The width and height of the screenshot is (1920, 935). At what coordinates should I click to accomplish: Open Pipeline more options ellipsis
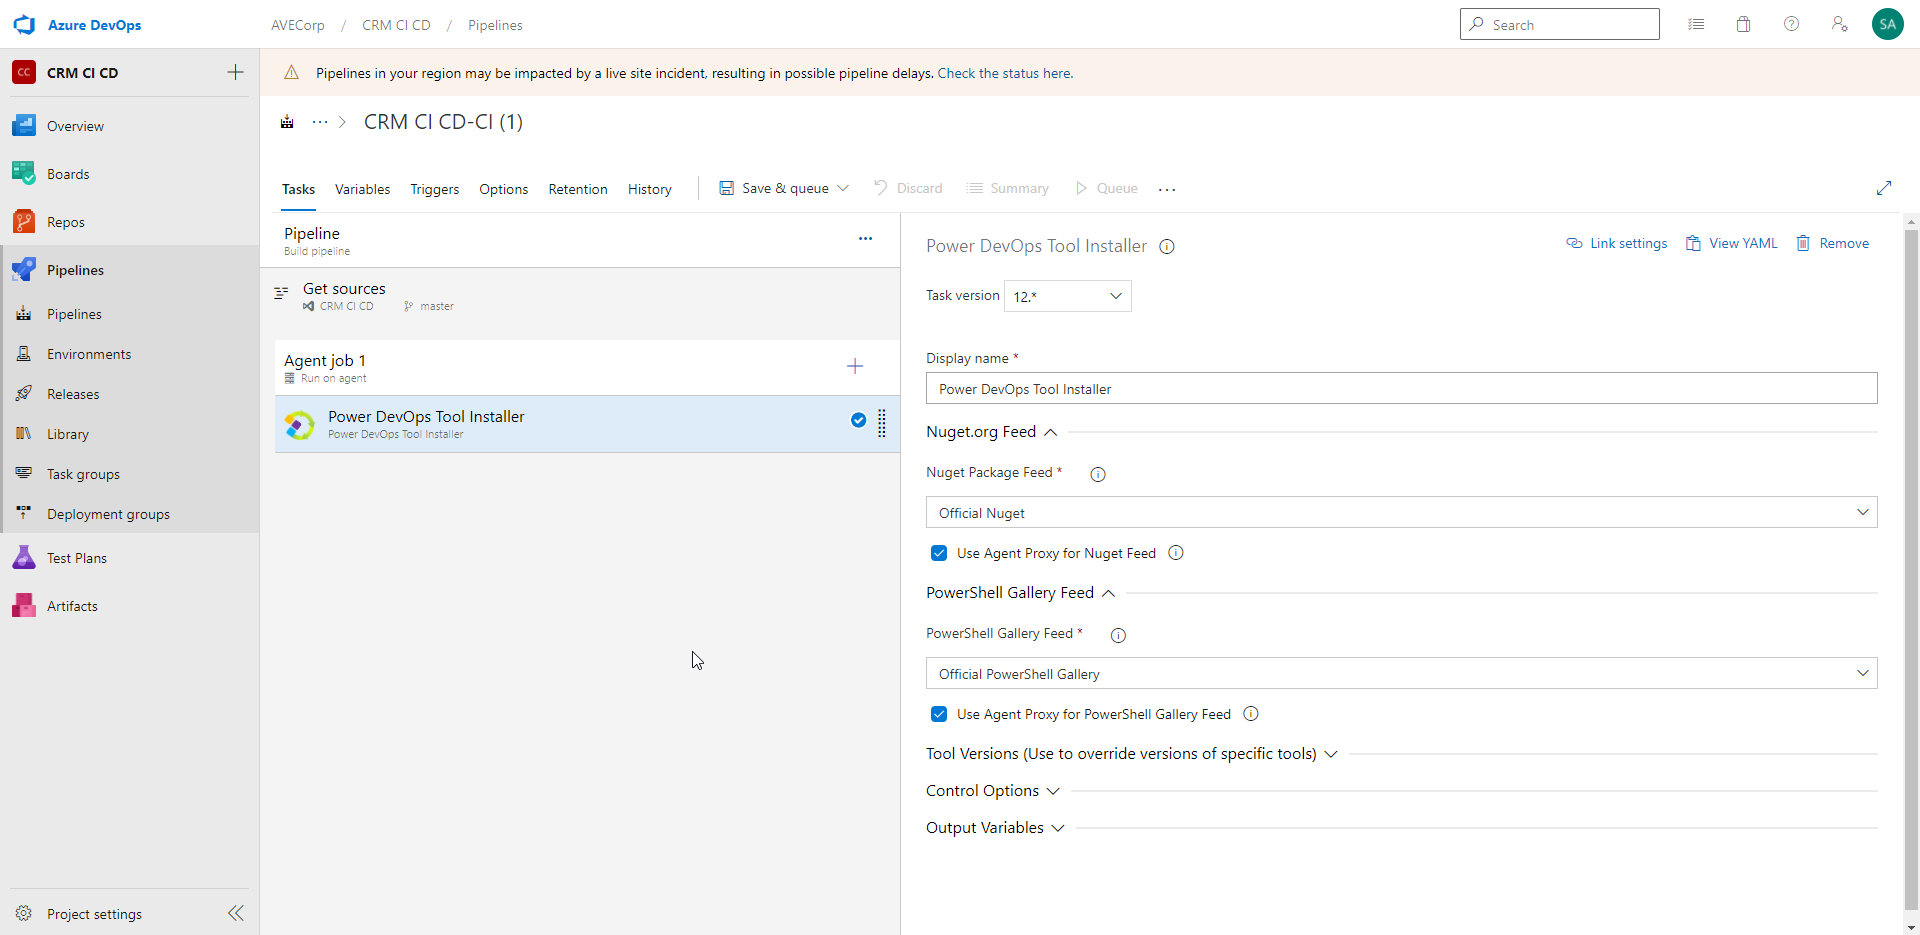pyautogui.click(x=865, y=239)
